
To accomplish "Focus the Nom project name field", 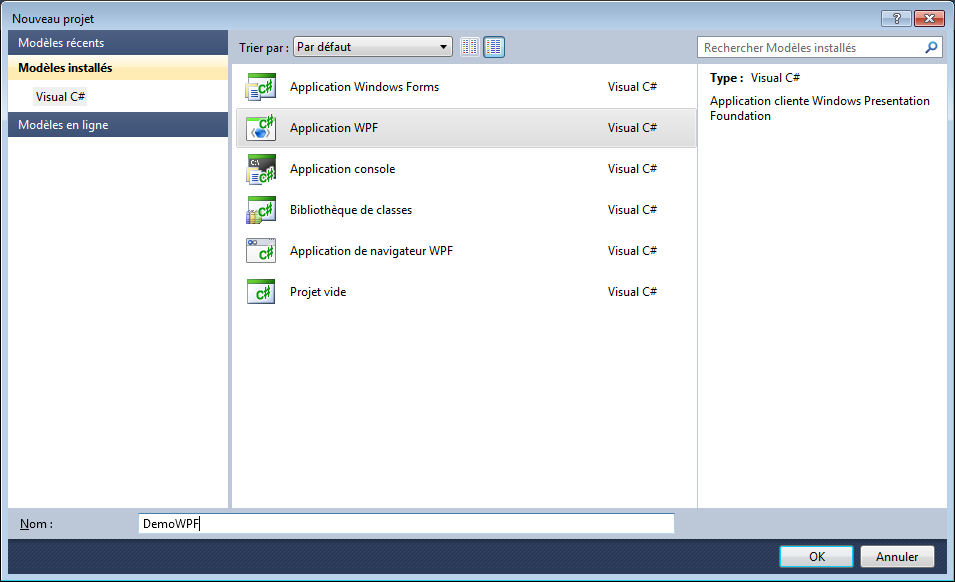I will click(x=406, y=523).
